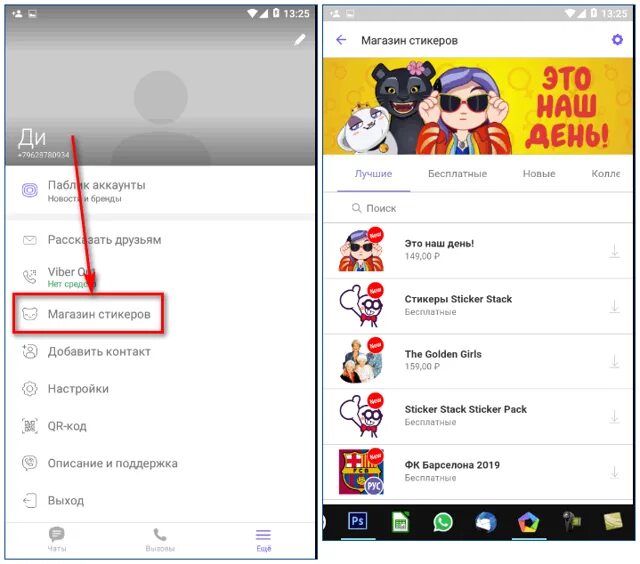
Task: Tap the pencil edit profile icon
Action: click(300, 40)
